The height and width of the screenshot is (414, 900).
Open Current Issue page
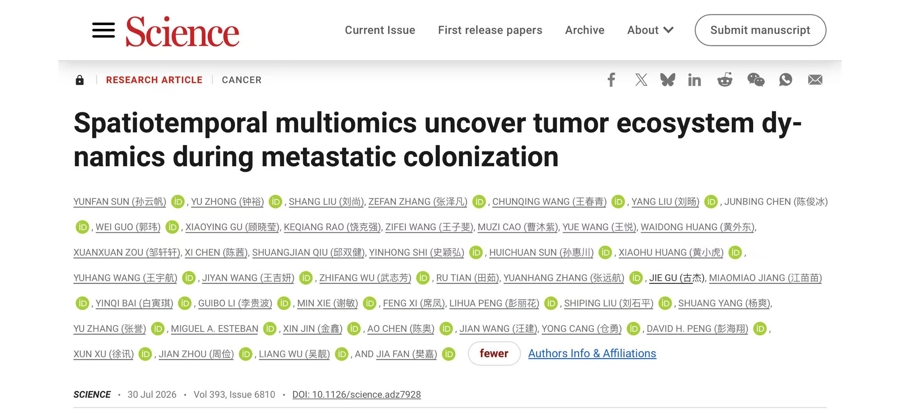click(380, 30)
